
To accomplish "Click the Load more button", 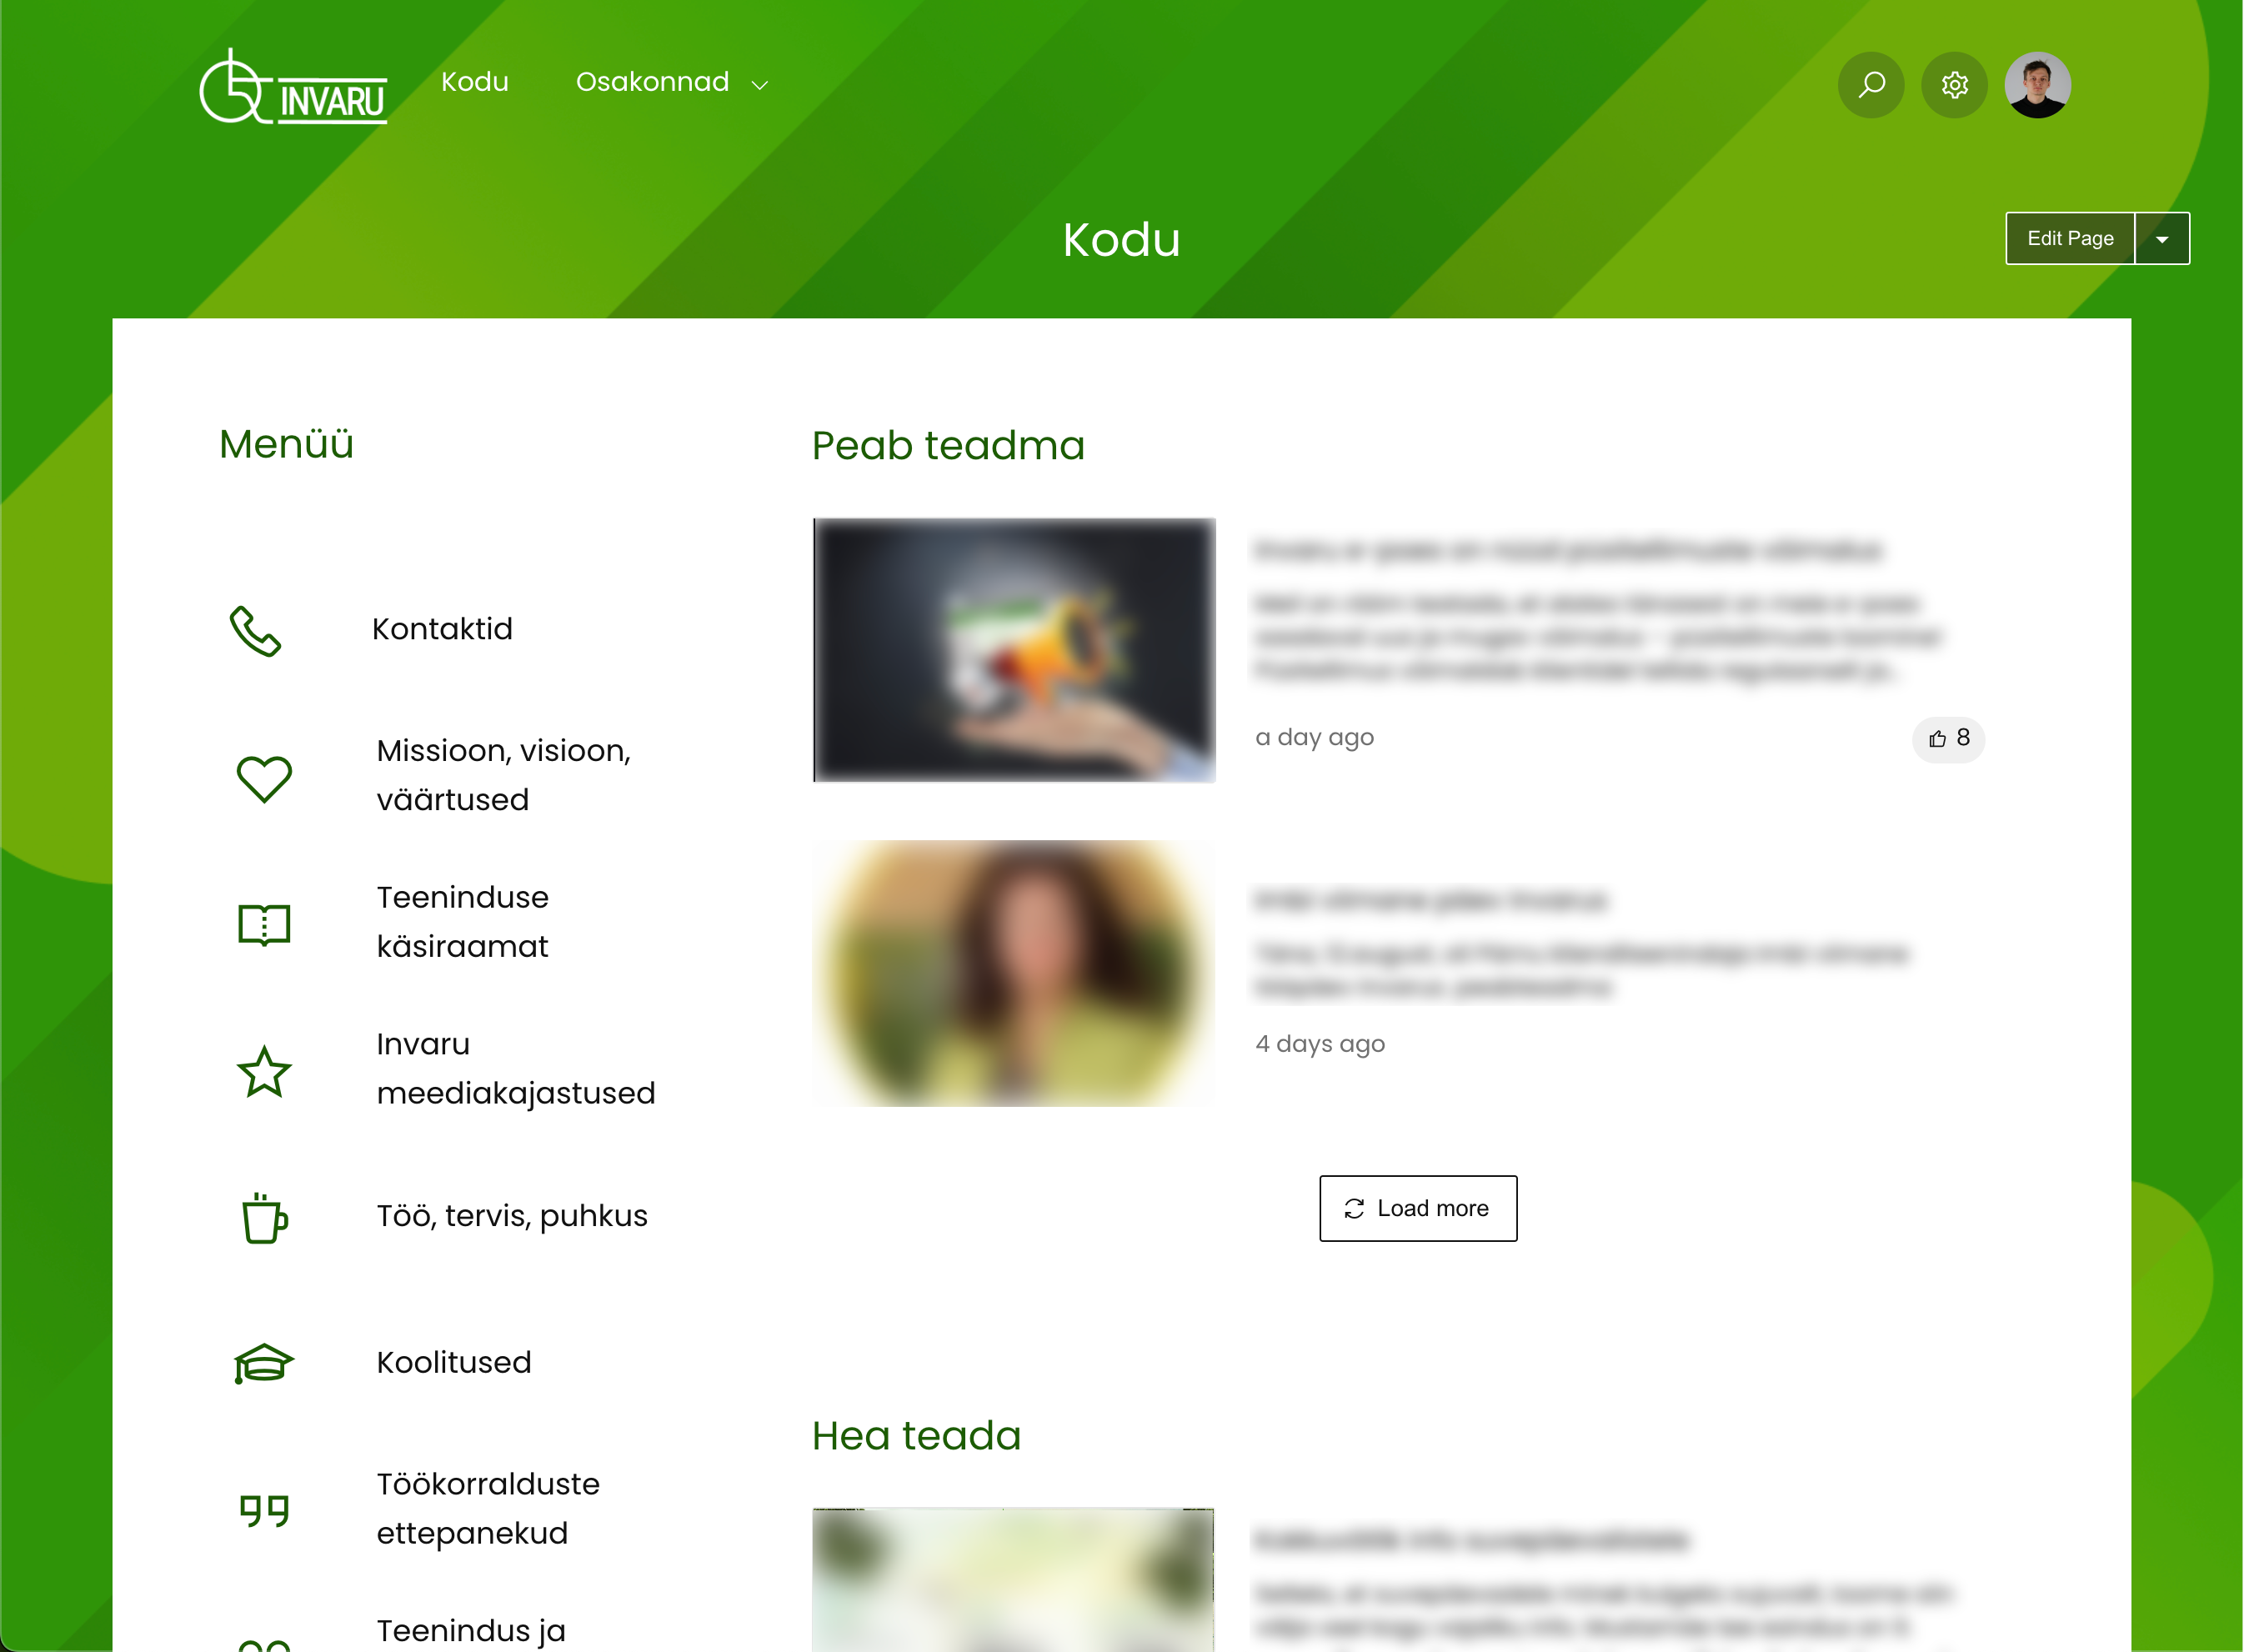I will (1418, 1208).
